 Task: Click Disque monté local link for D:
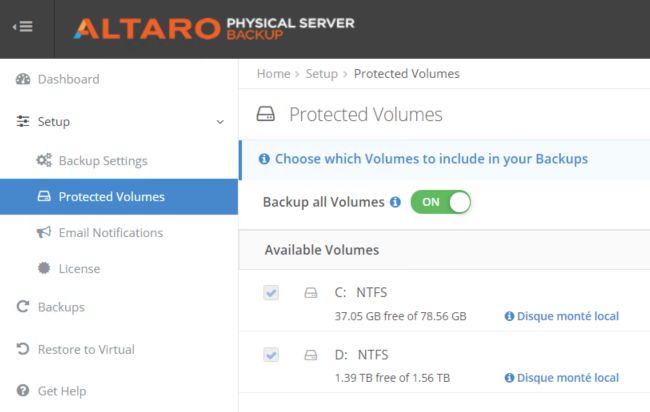pyautogui.click(x=567, y=378)
